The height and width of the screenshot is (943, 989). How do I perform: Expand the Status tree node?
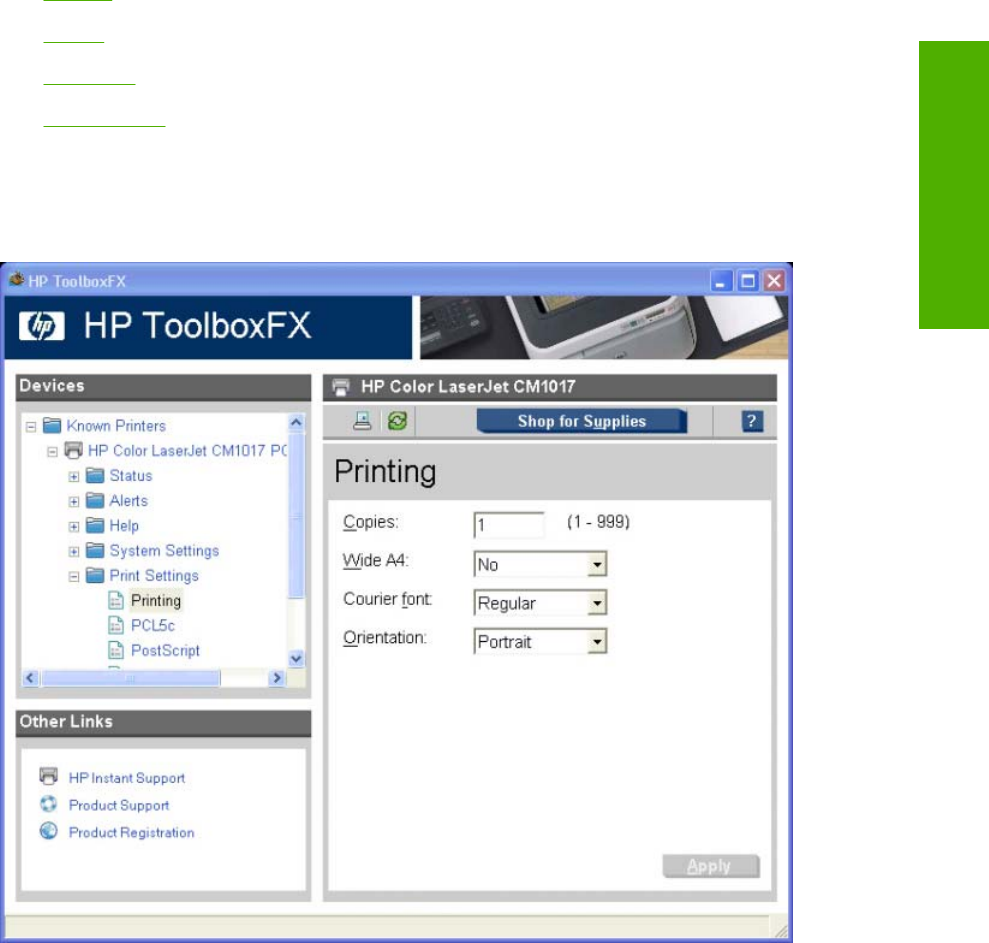[74, 477]
